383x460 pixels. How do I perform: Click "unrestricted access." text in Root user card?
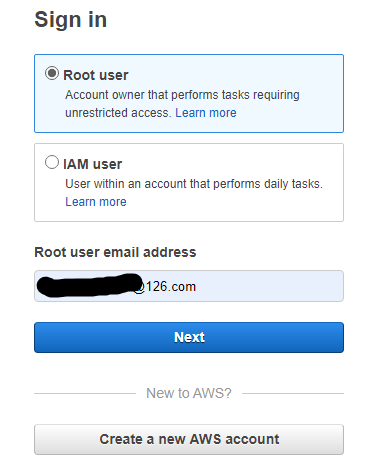tap(118, 113)
